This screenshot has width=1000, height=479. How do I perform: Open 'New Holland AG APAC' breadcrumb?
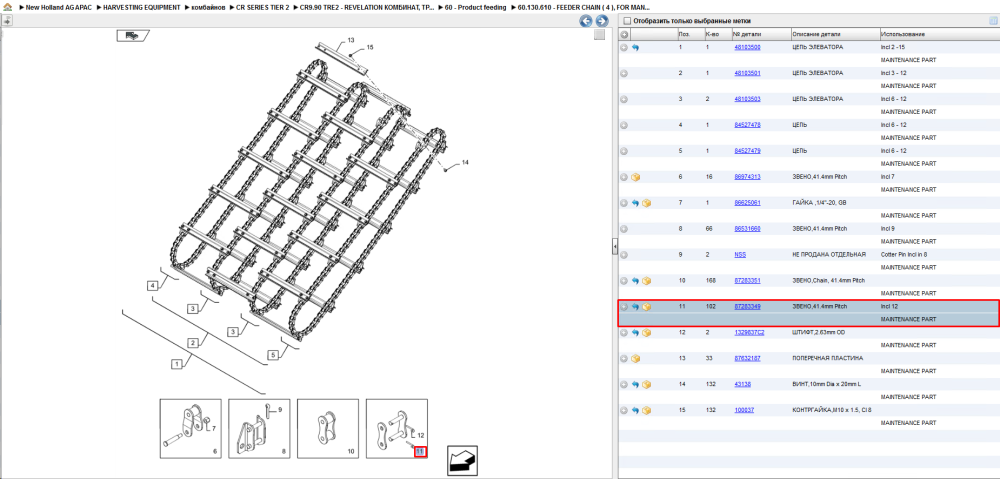tap(57, 7)
